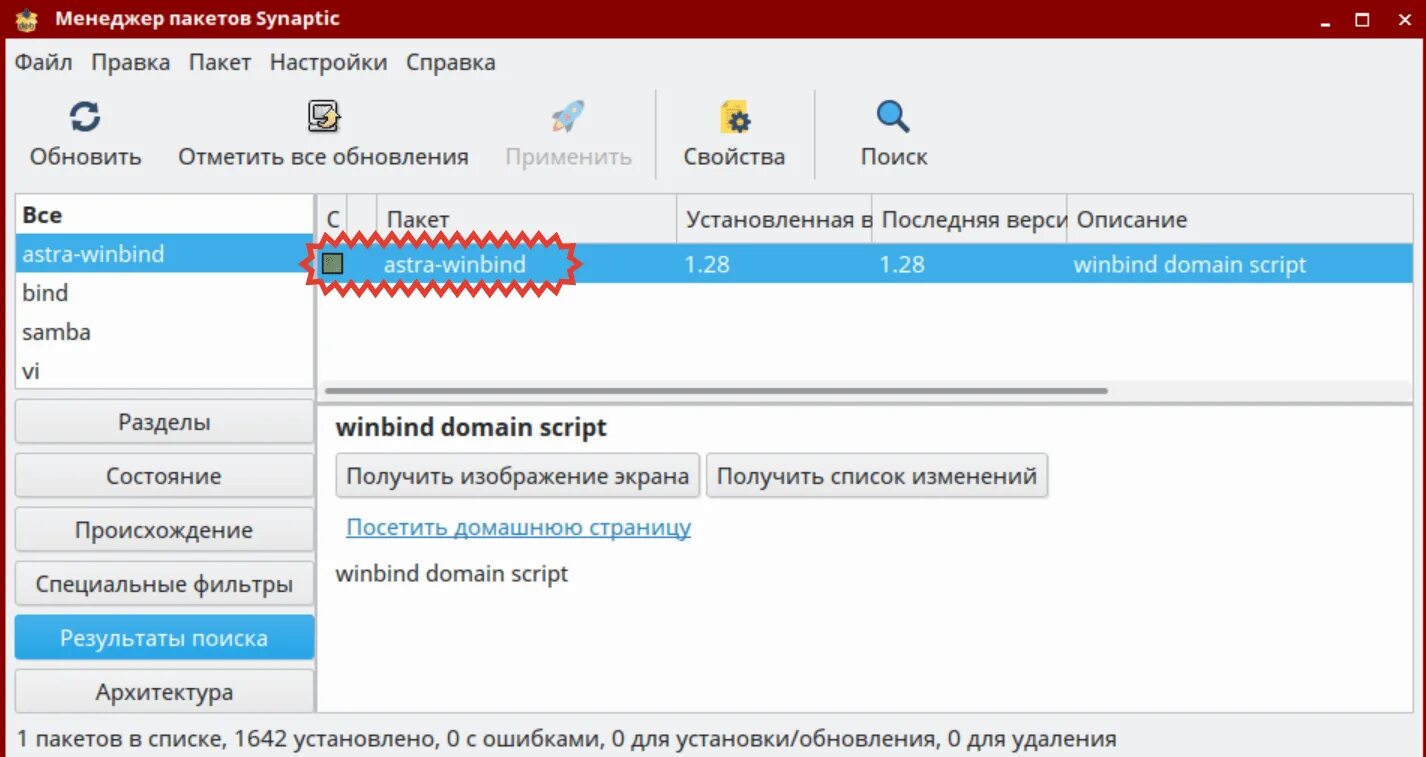This screenshot has height=757, width=1426.
Task: Open the Настройки menu
Action: tap(328, 62)
